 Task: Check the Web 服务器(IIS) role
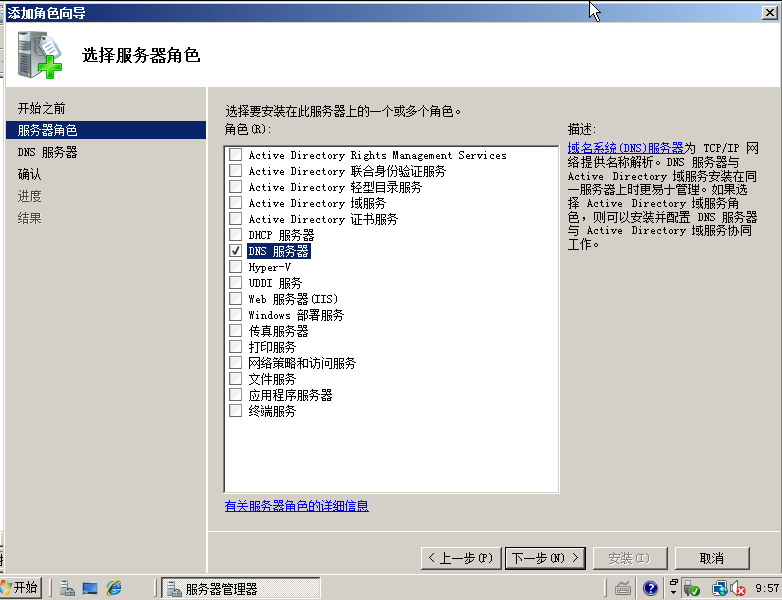pyautogui.click(x=235, y=298)
